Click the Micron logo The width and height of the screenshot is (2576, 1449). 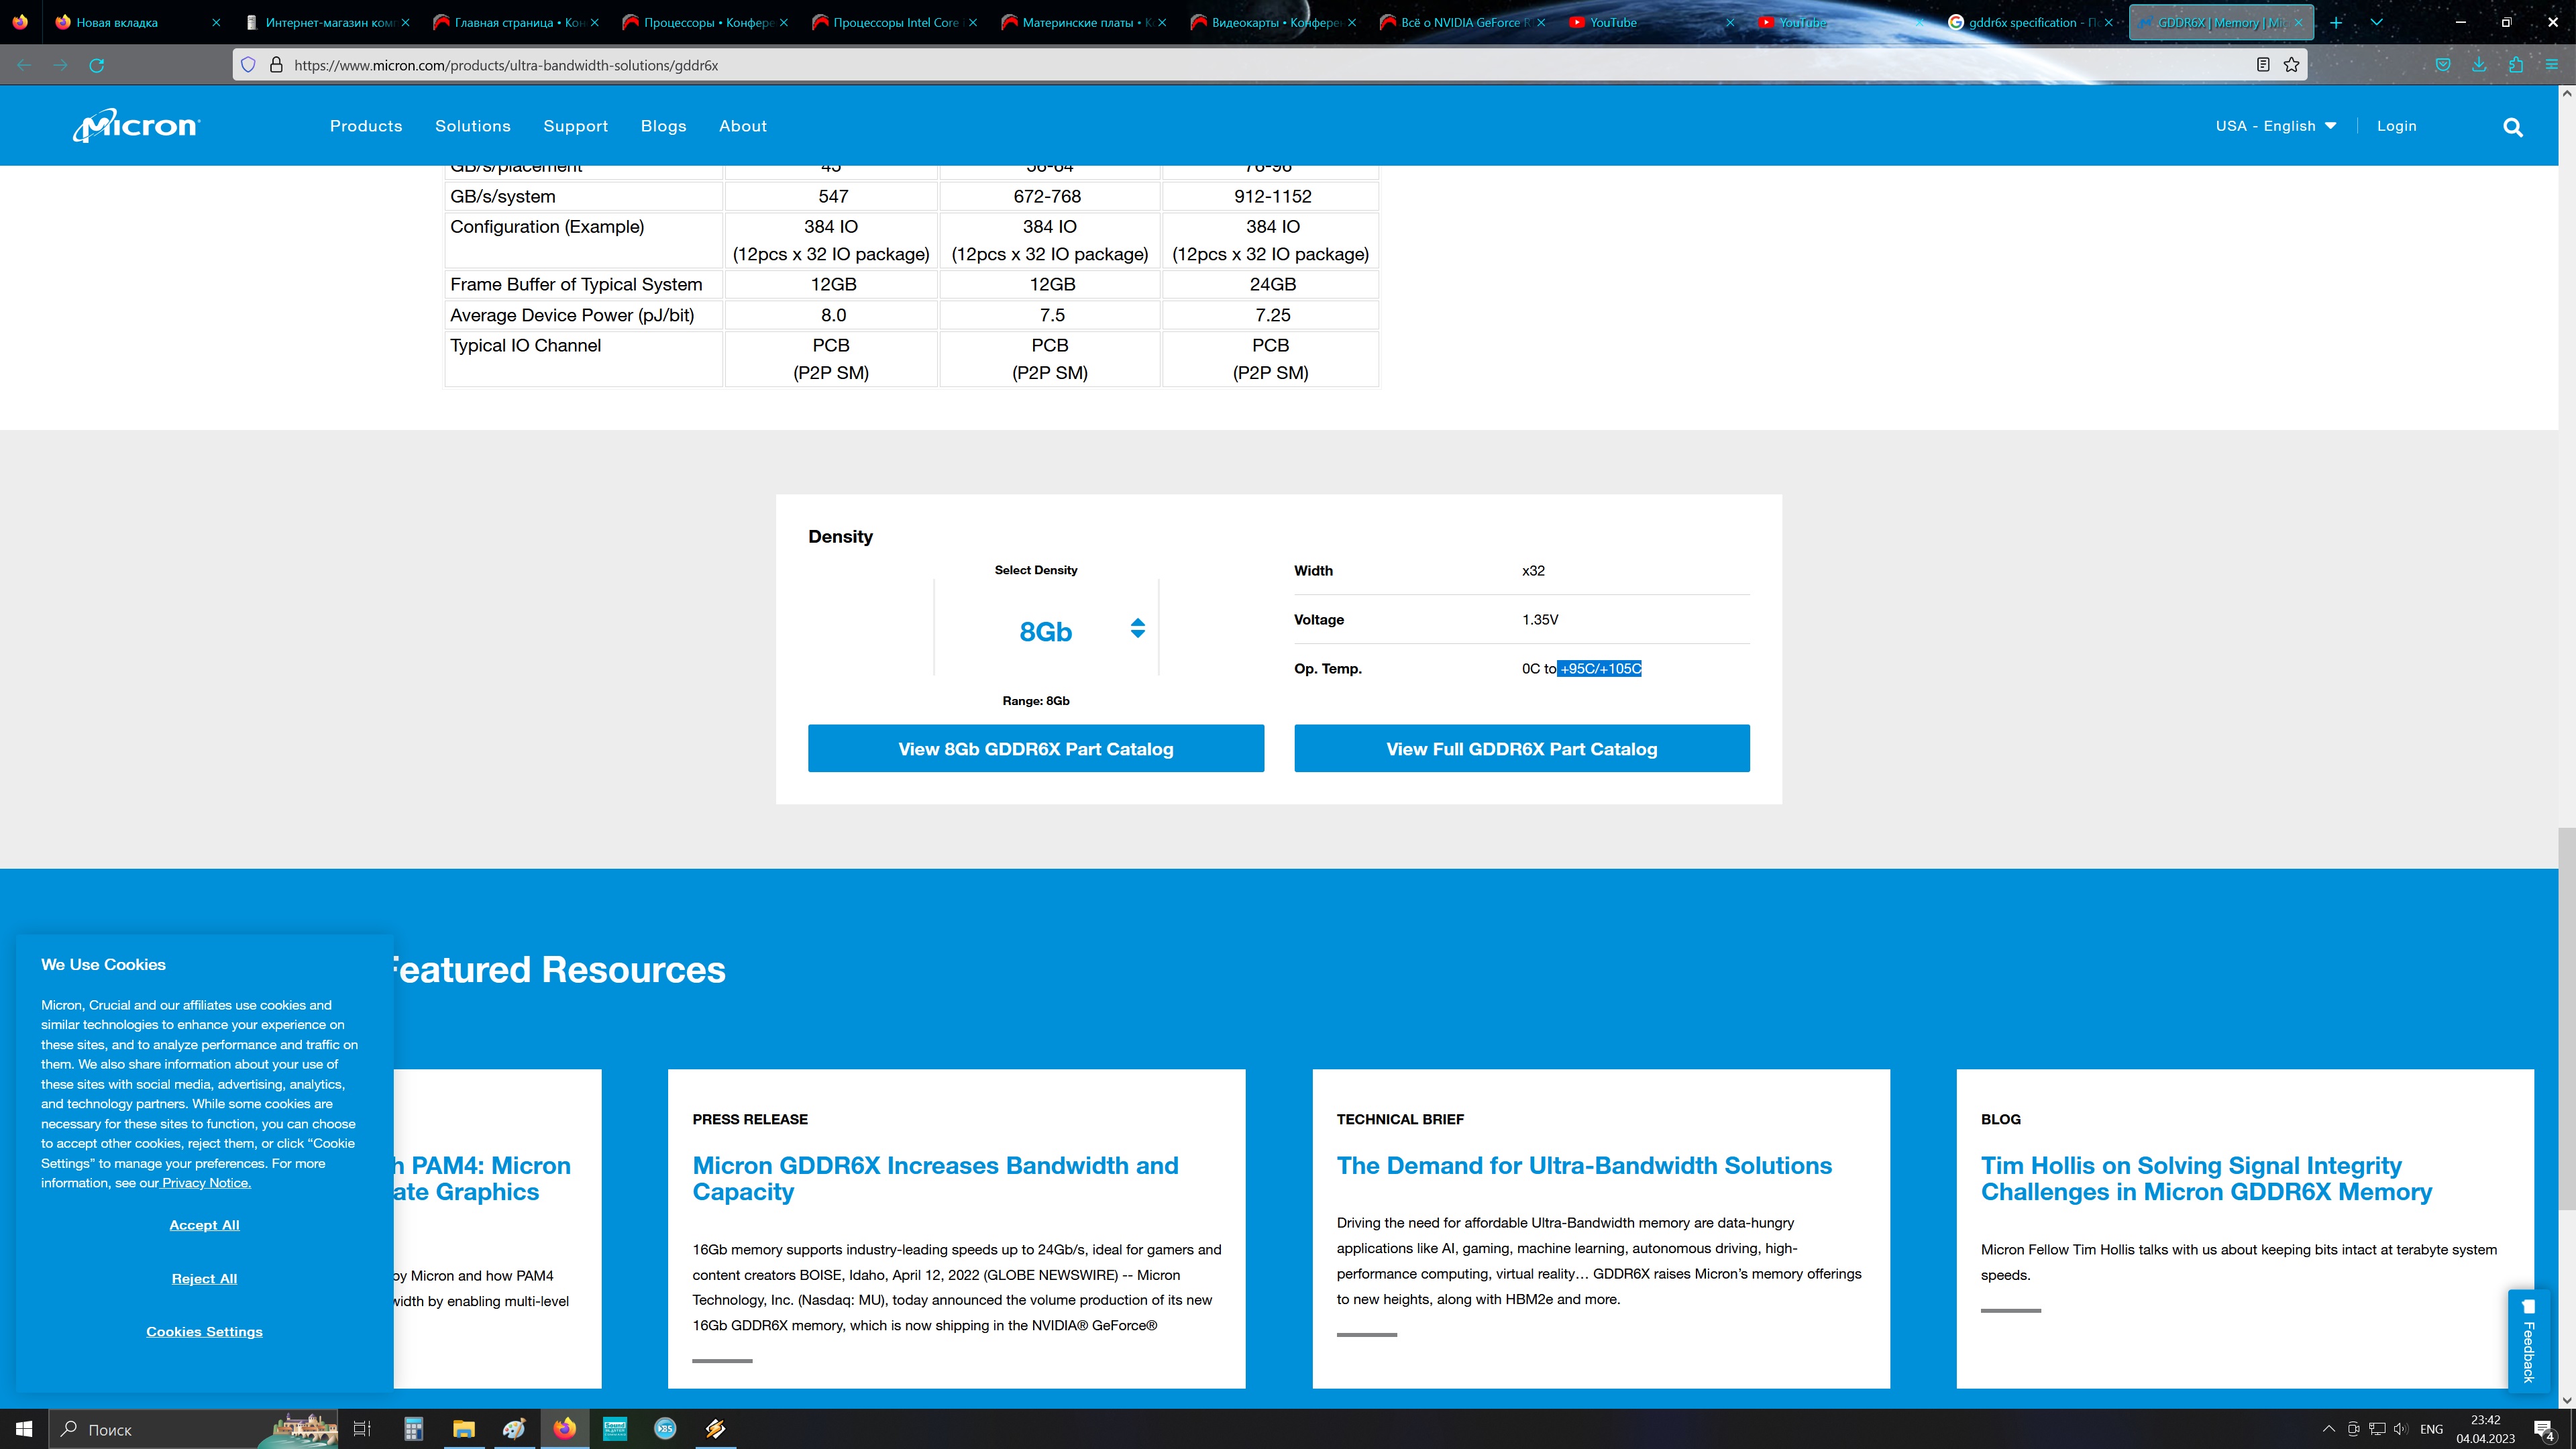(x=137, y=126)
